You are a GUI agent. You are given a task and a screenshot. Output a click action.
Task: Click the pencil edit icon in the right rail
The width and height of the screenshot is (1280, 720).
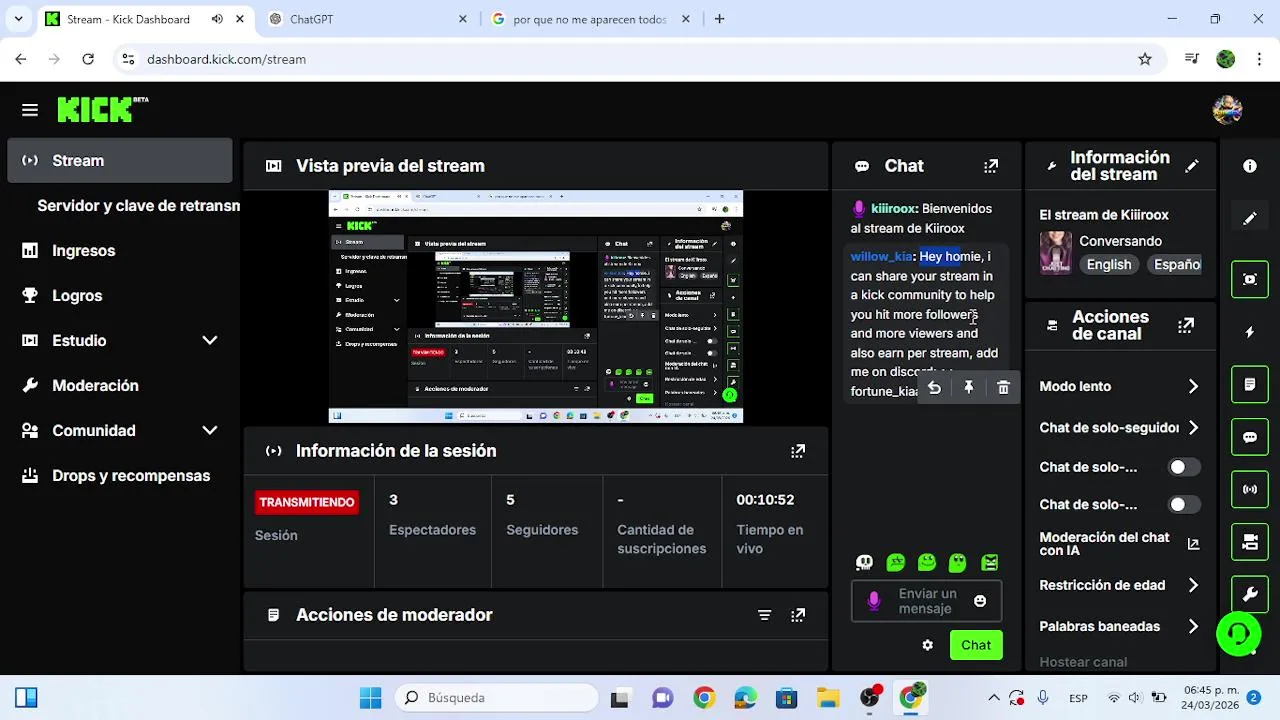coord(1250,218)
